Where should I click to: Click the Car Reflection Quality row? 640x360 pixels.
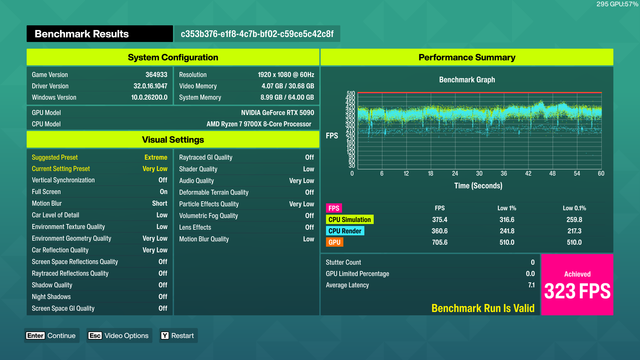pos(100,250)
